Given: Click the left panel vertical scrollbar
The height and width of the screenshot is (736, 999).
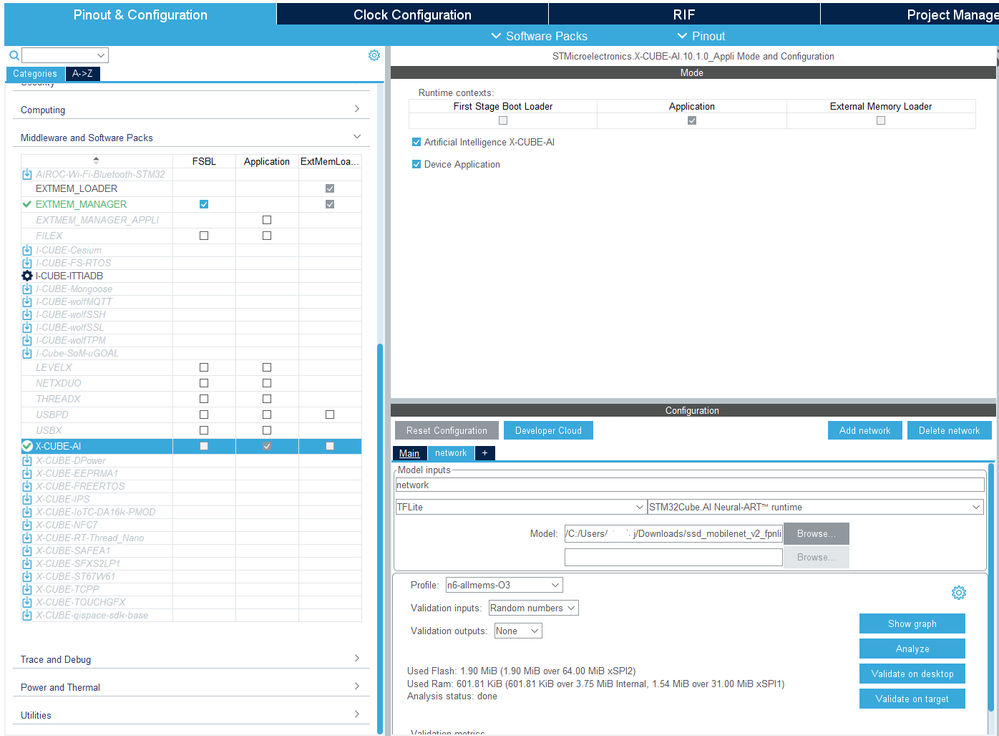Looking at the screenshot, I should tap(380, 538).
